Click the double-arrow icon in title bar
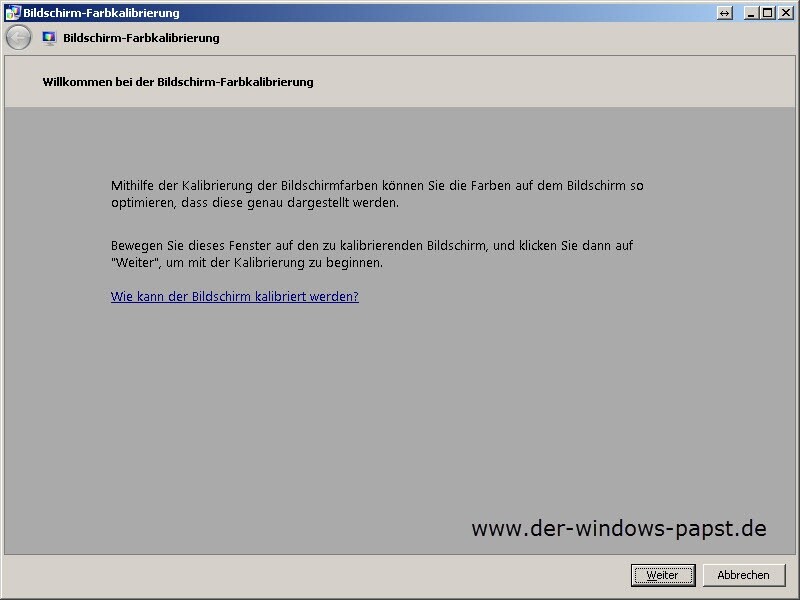The image size is (800, 600). [x=725, y=13]
